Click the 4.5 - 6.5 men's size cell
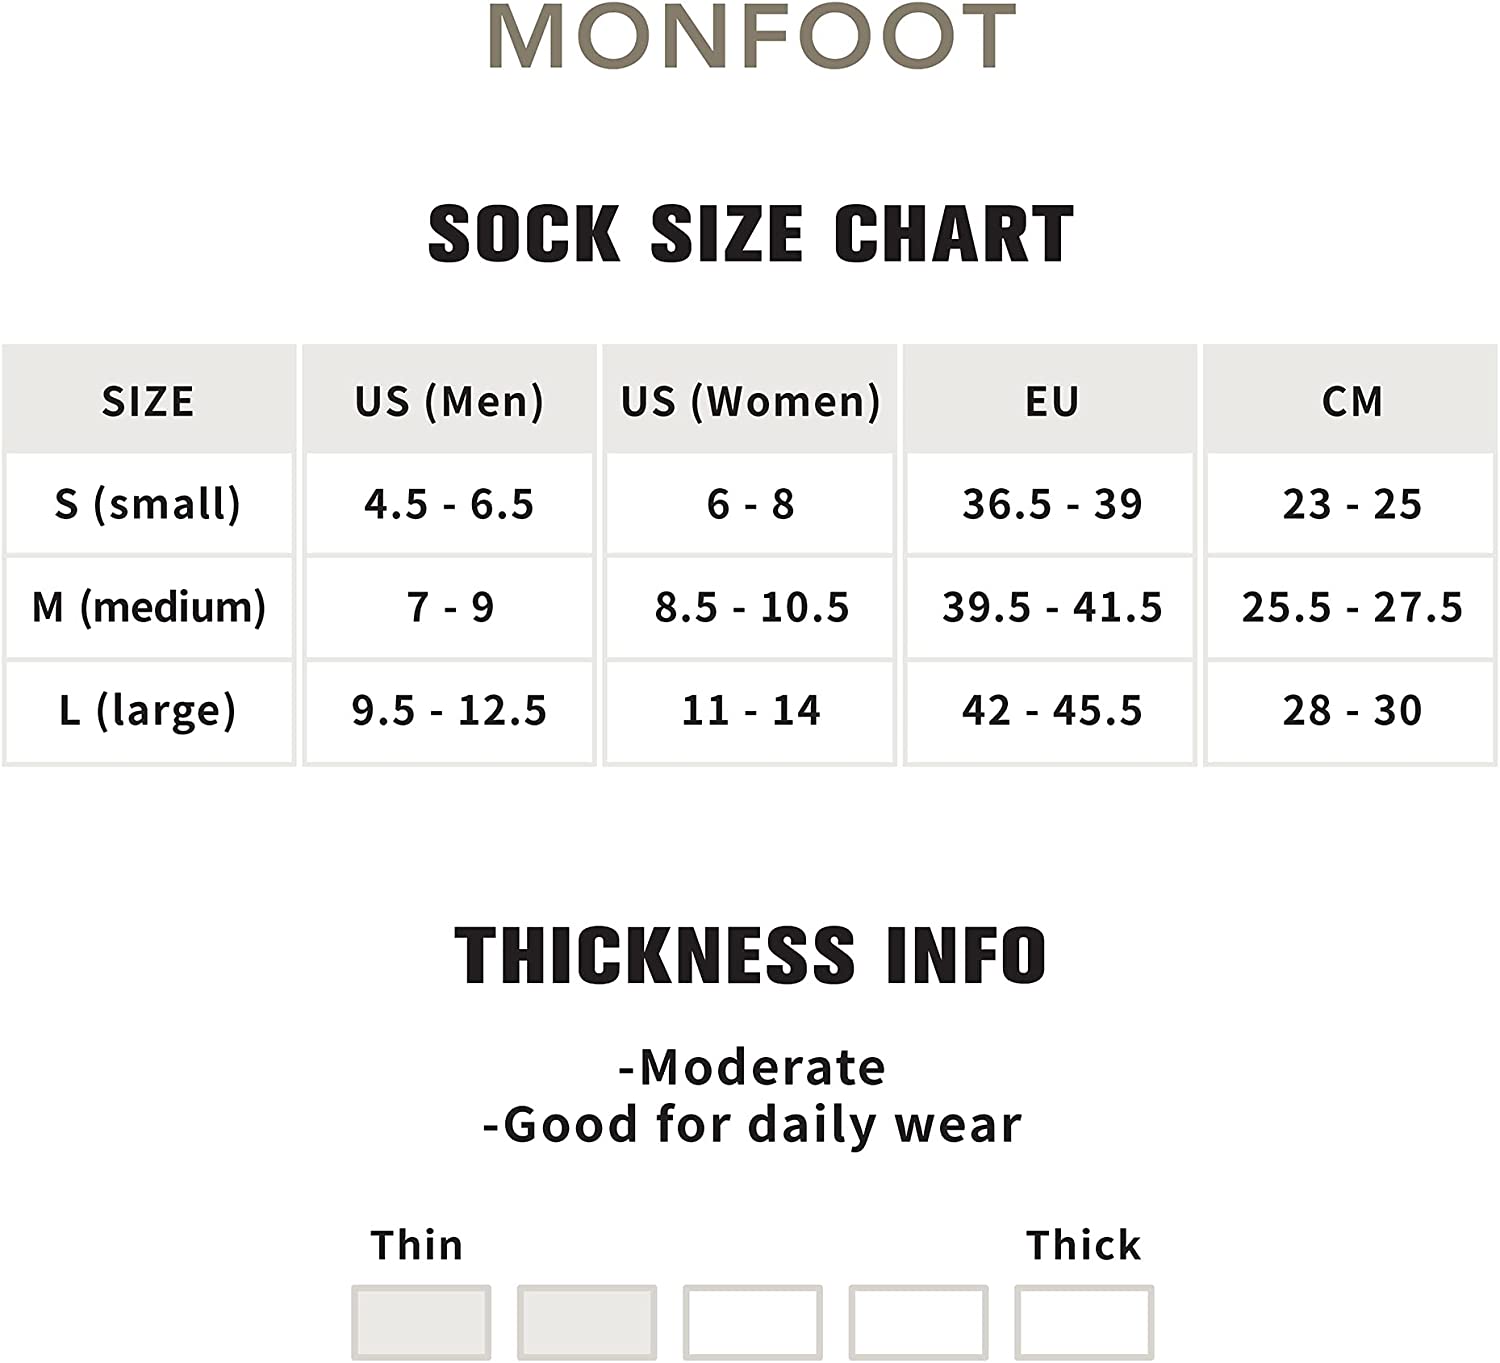 click(449, 504)
